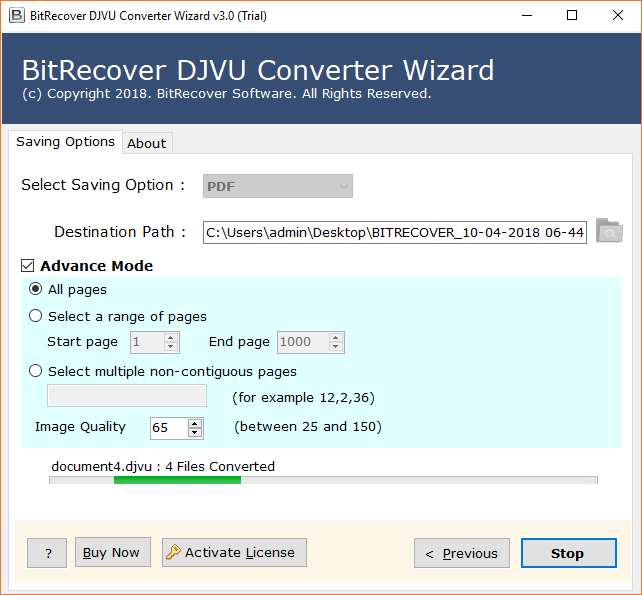Click the Destination Path text field

click(395, 233)
